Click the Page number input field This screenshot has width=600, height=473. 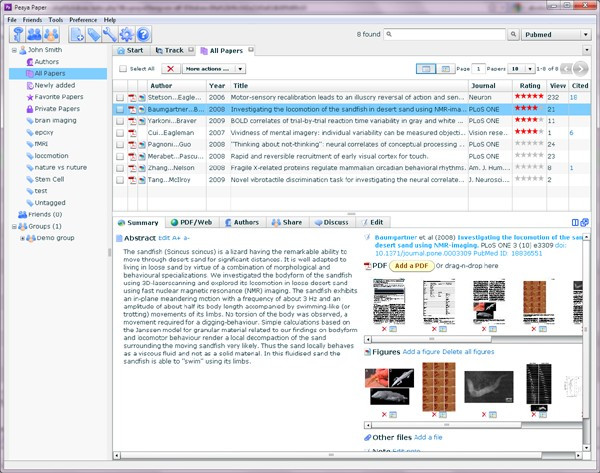(478, 69)
